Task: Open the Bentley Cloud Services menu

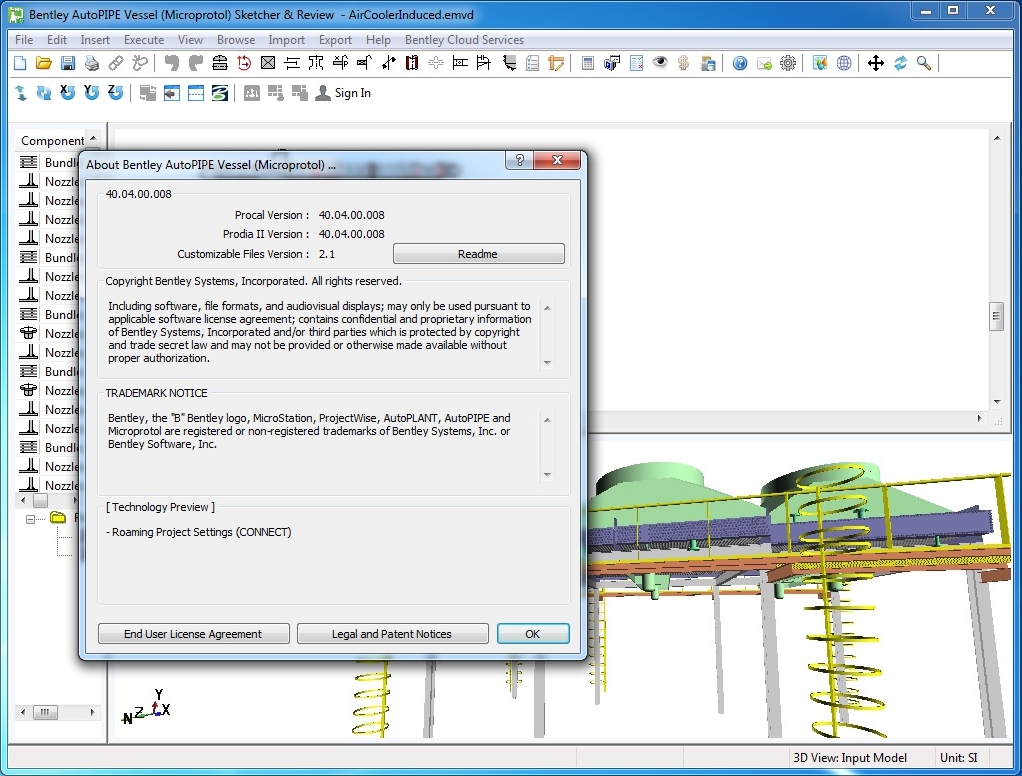Action: click(464, 40)
